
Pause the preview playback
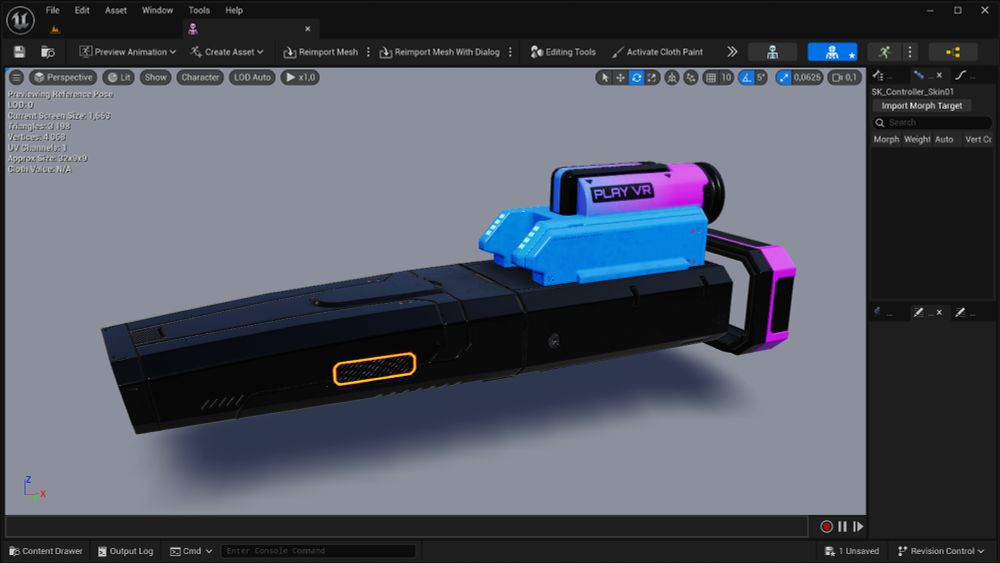[x=842, y=527]
